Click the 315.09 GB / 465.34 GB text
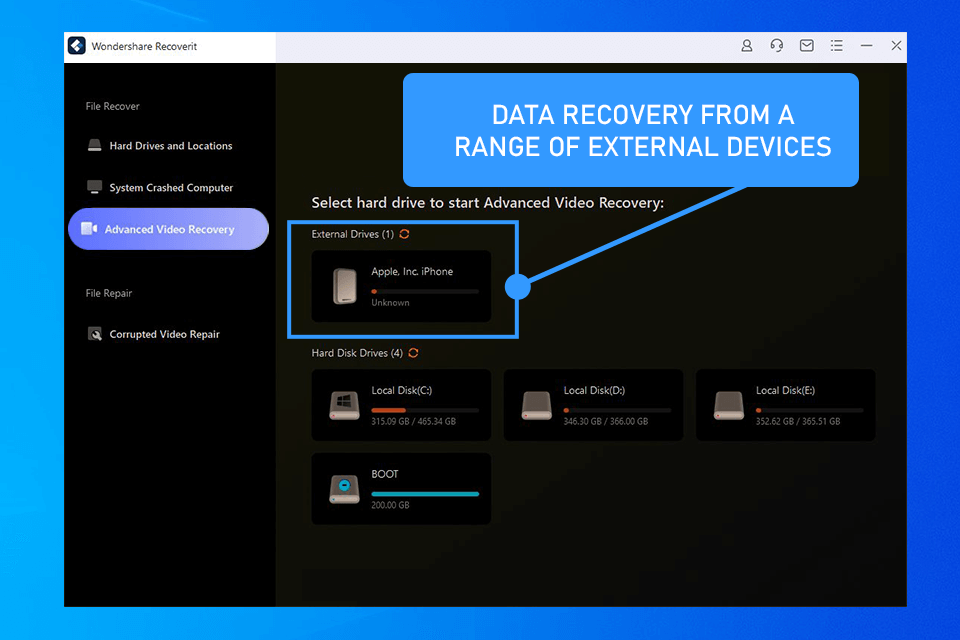The height and width of the screenshot is (640, 960). pyautogui.click(x=413, y=421)
